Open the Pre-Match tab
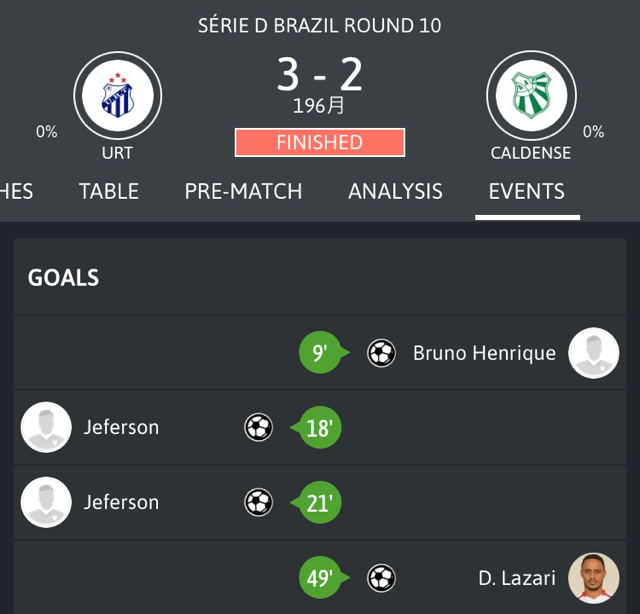The width and height of the screenshot is (640, 614). tap(243, 191)
